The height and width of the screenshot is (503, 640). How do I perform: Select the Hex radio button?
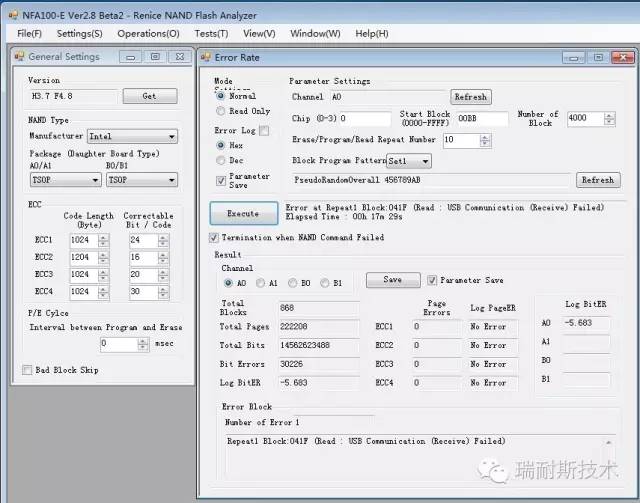pos(221,145)
